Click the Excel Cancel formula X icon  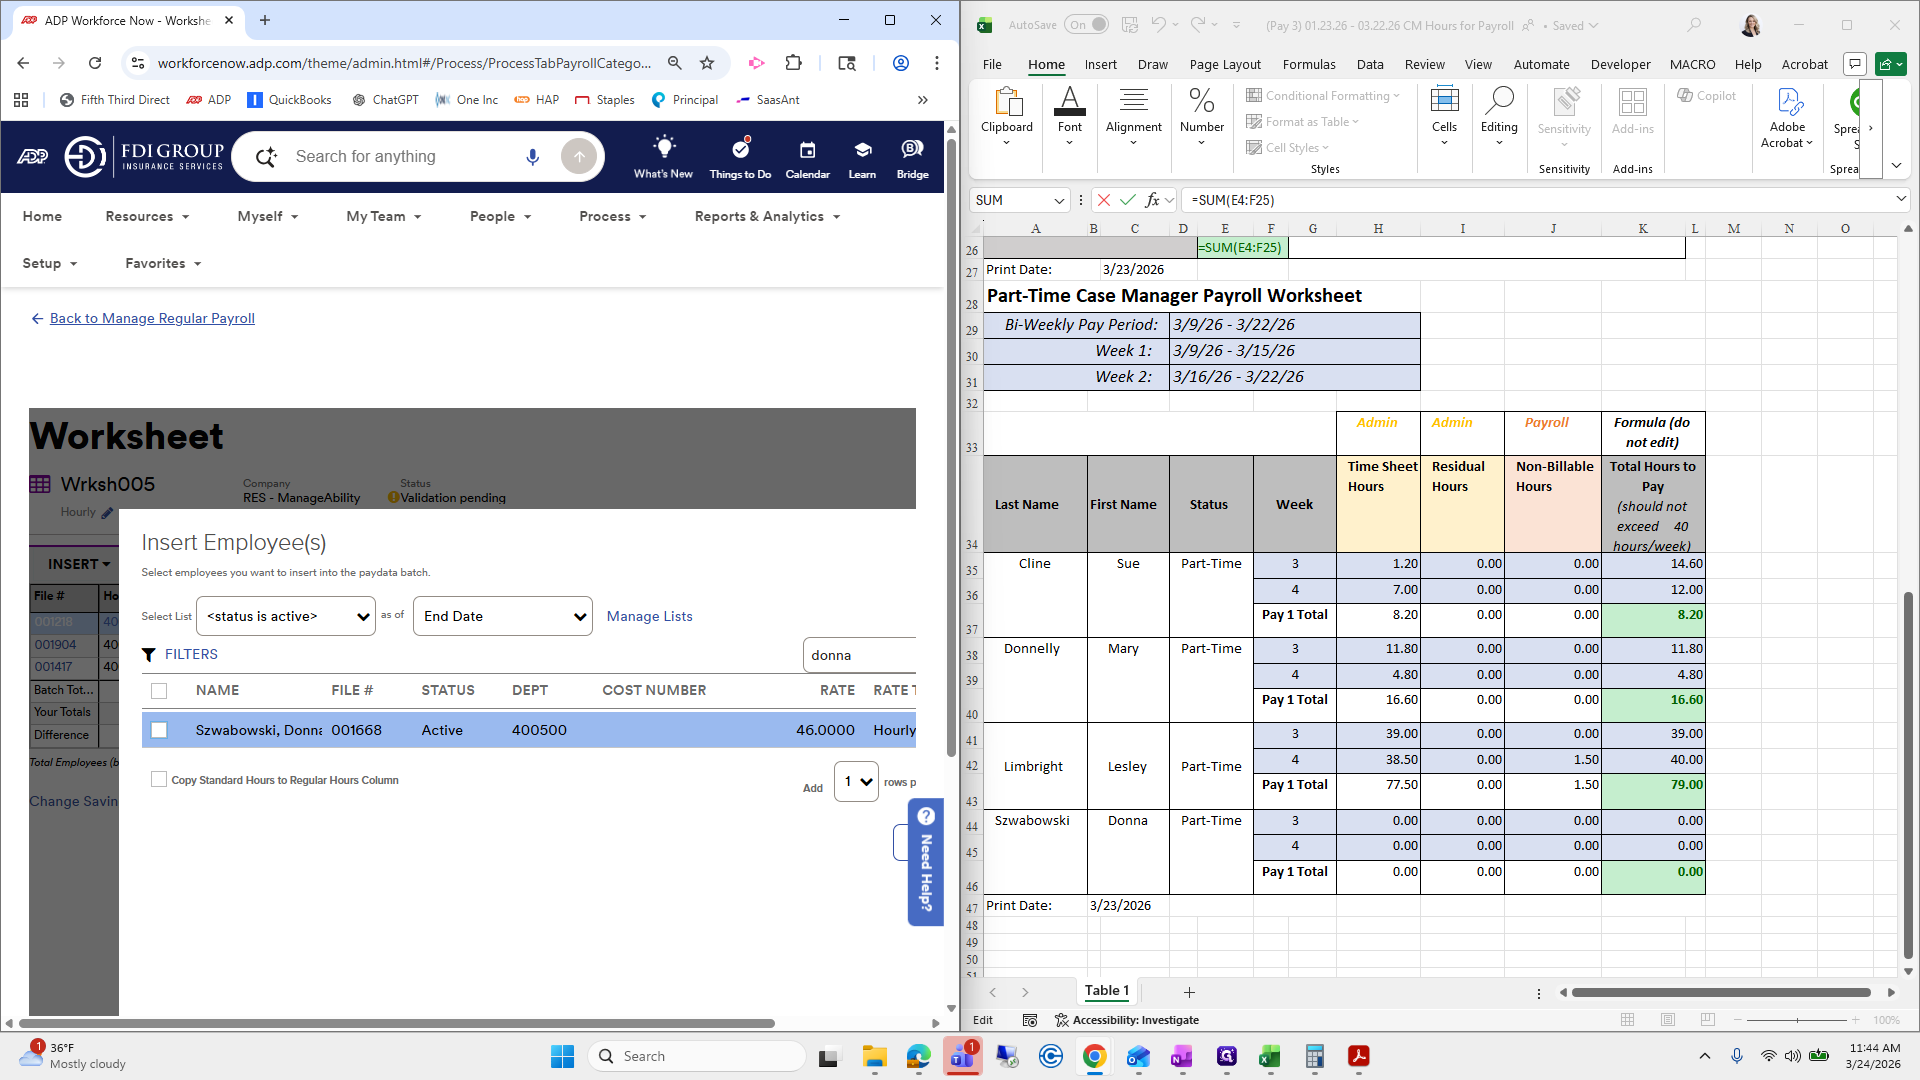[1103, 200]
